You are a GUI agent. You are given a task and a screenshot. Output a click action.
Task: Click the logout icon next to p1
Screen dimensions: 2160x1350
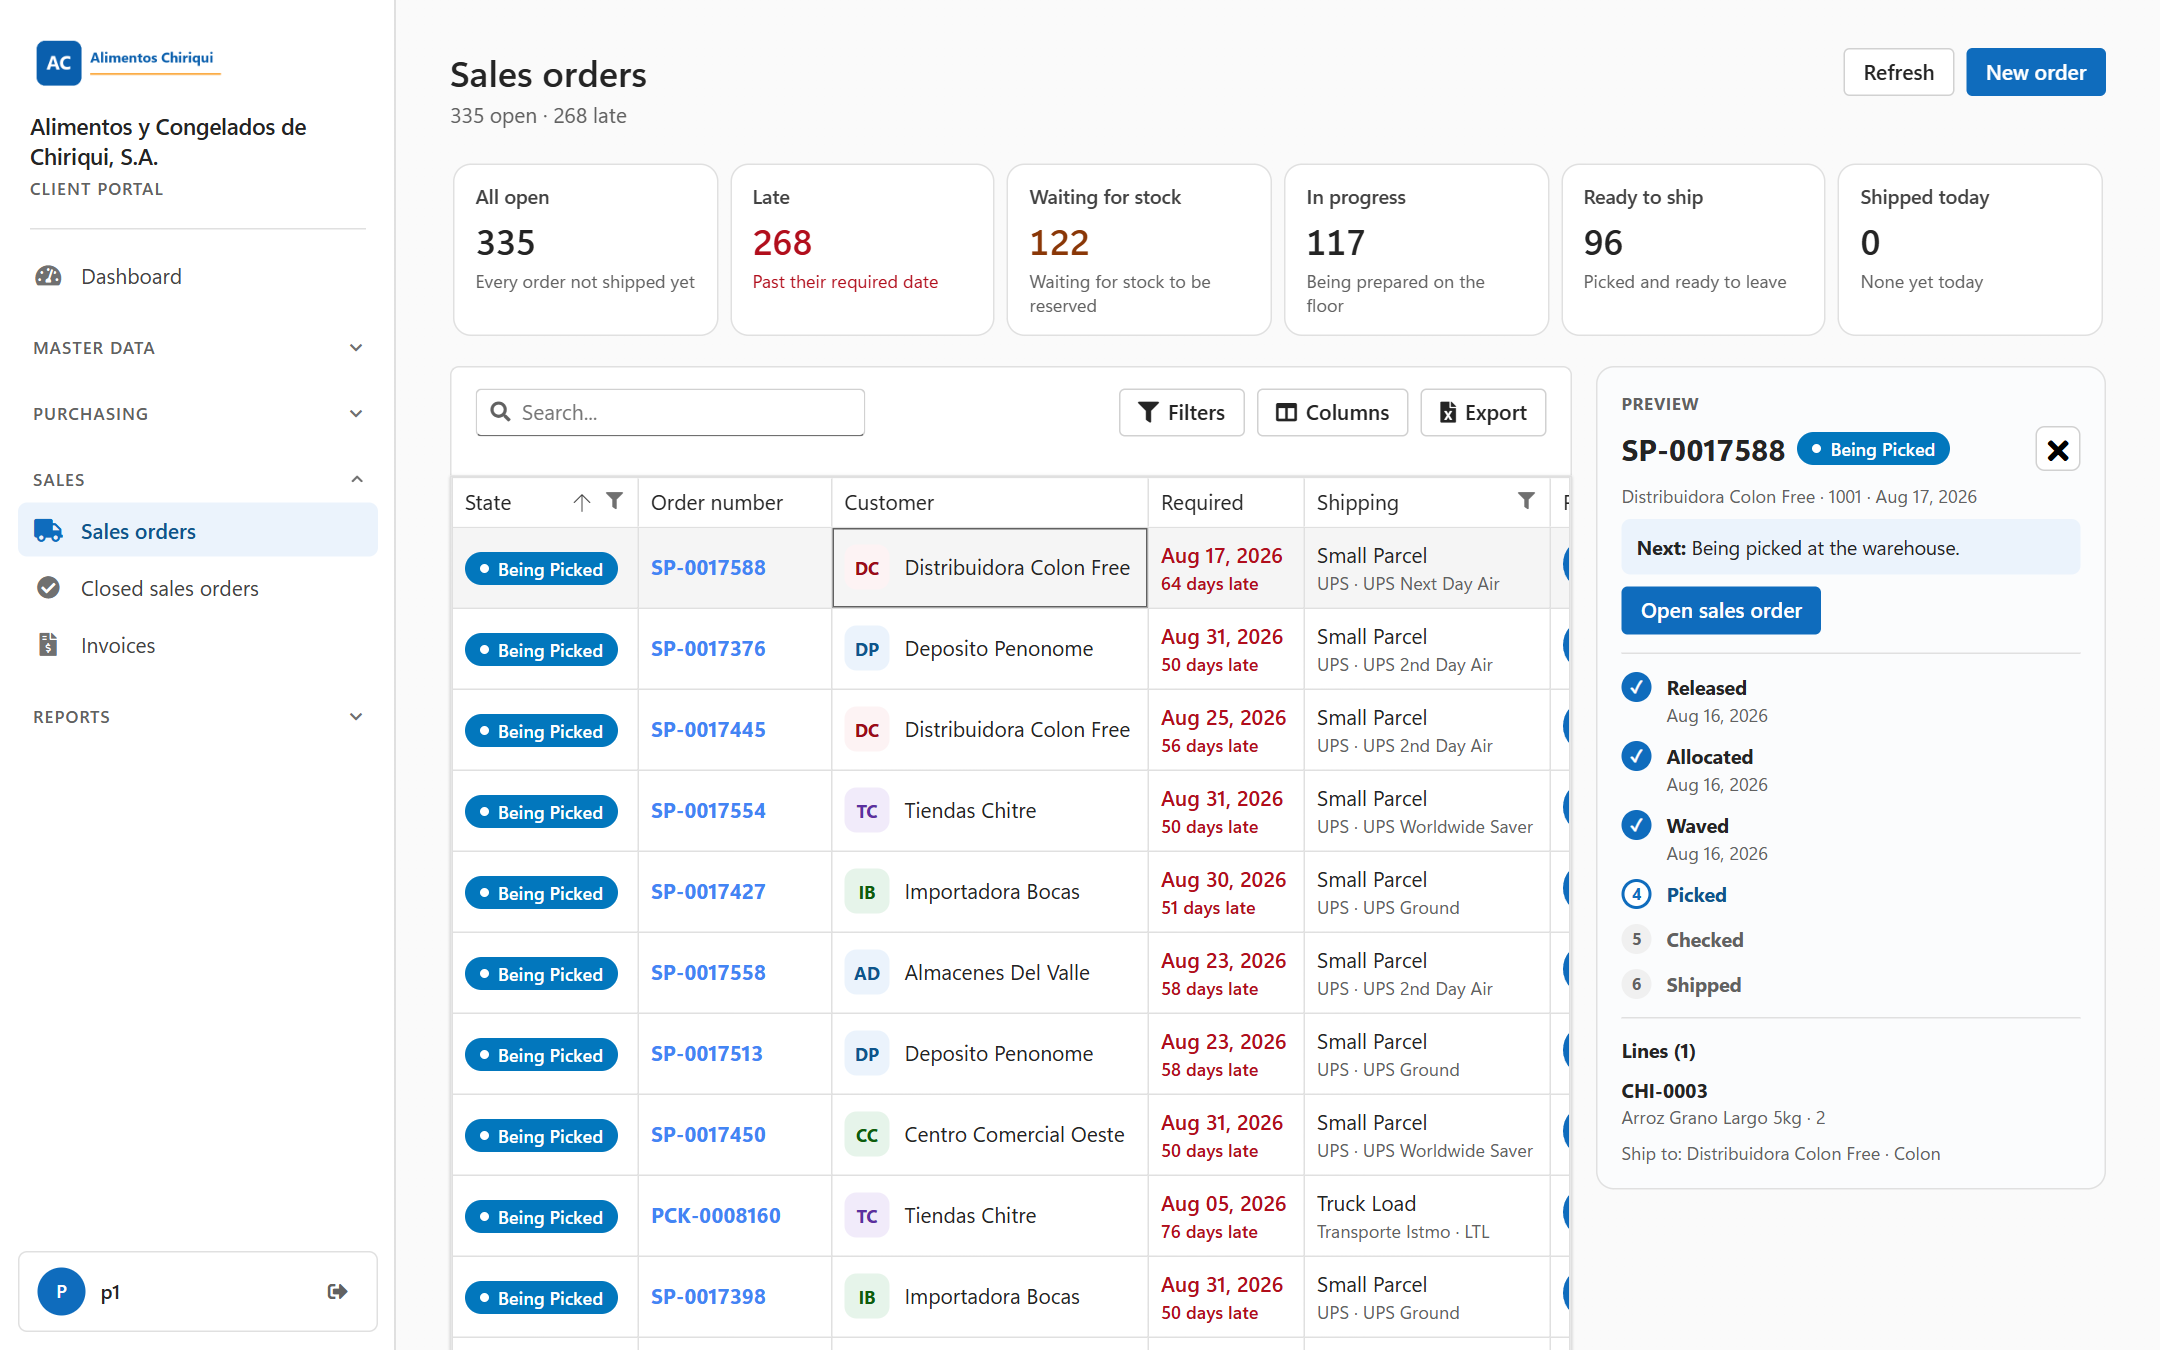pos(337,1291)
